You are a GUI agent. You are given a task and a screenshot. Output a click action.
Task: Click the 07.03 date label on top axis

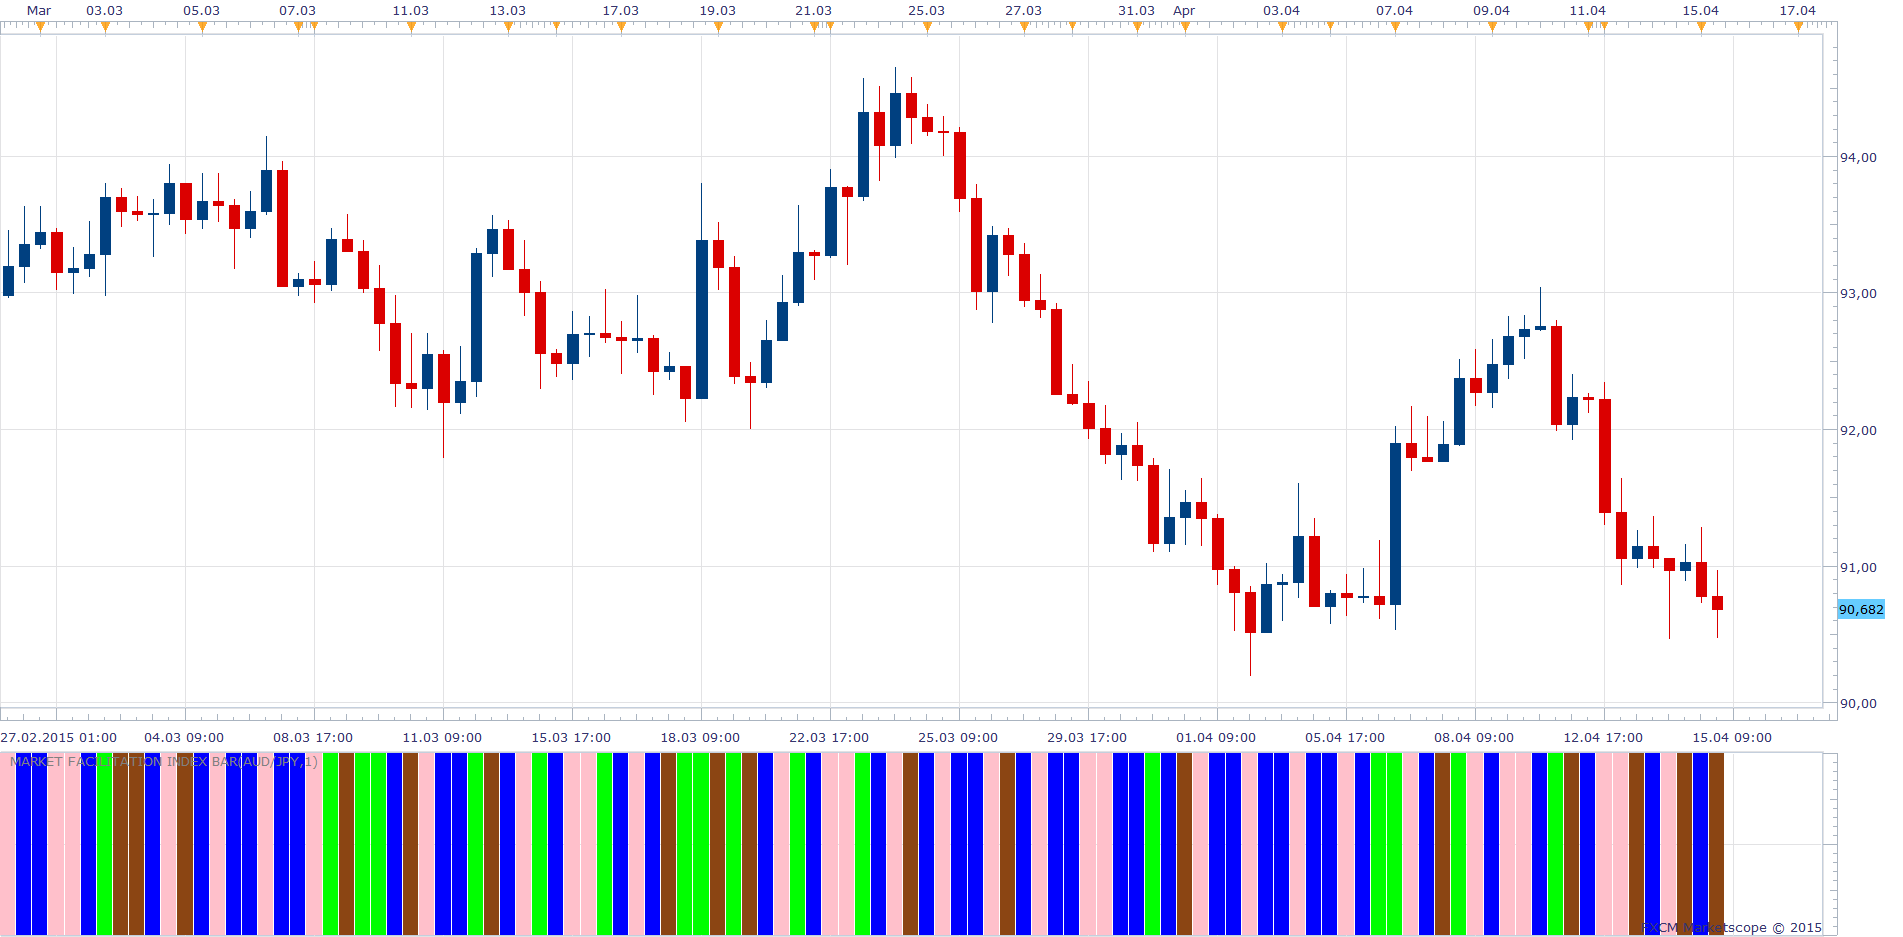(x=298, y=10)
